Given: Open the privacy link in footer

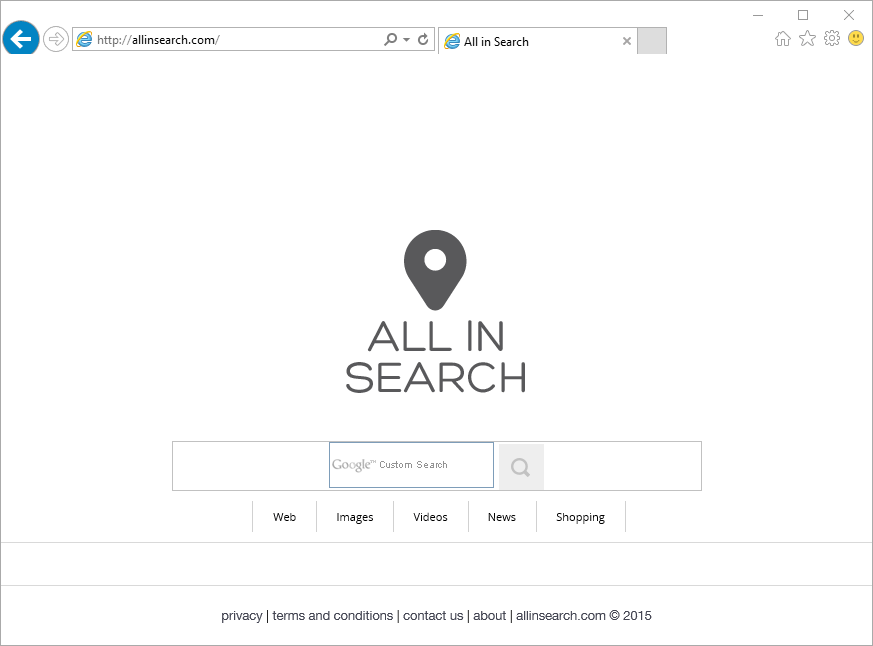Looking at the screenshot, I should coord(241,616).
